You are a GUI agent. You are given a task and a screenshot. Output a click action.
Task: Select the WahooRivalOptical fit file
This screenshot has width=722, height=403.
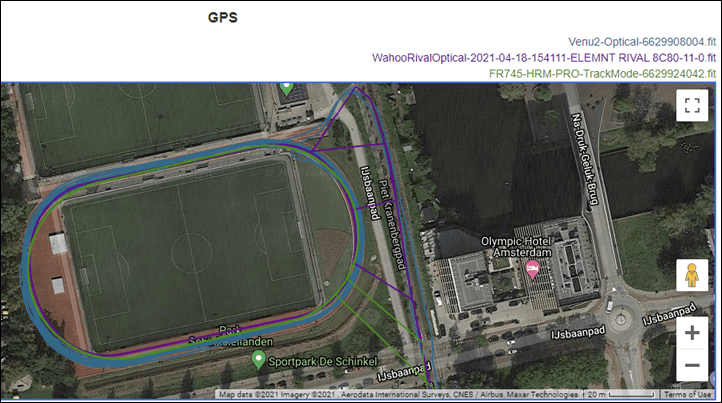tap(544, 58)
